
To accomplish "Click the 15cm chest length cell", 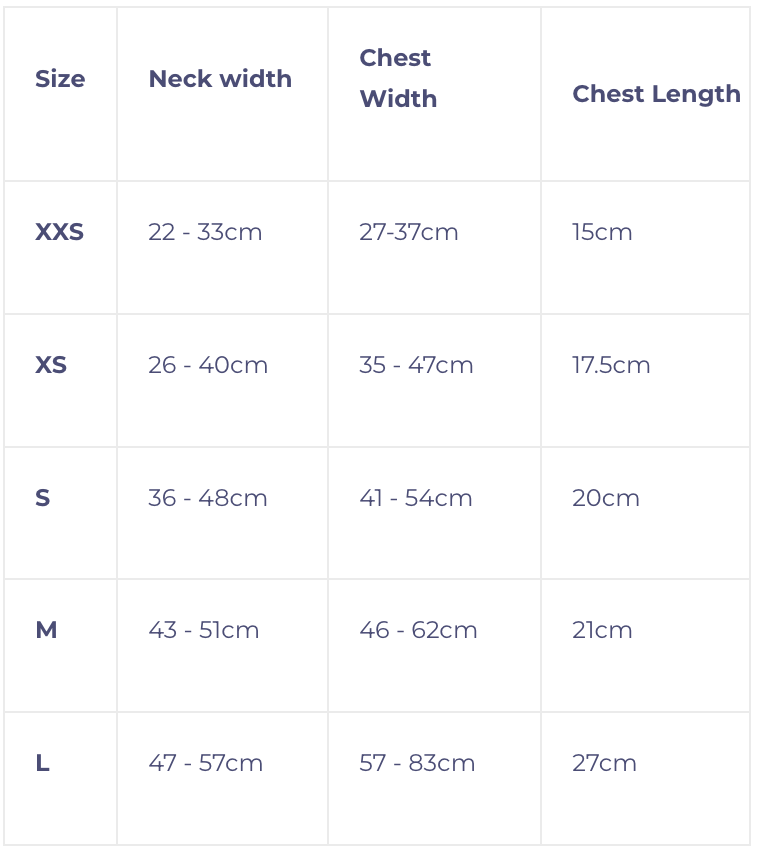I will click(602, 232).
